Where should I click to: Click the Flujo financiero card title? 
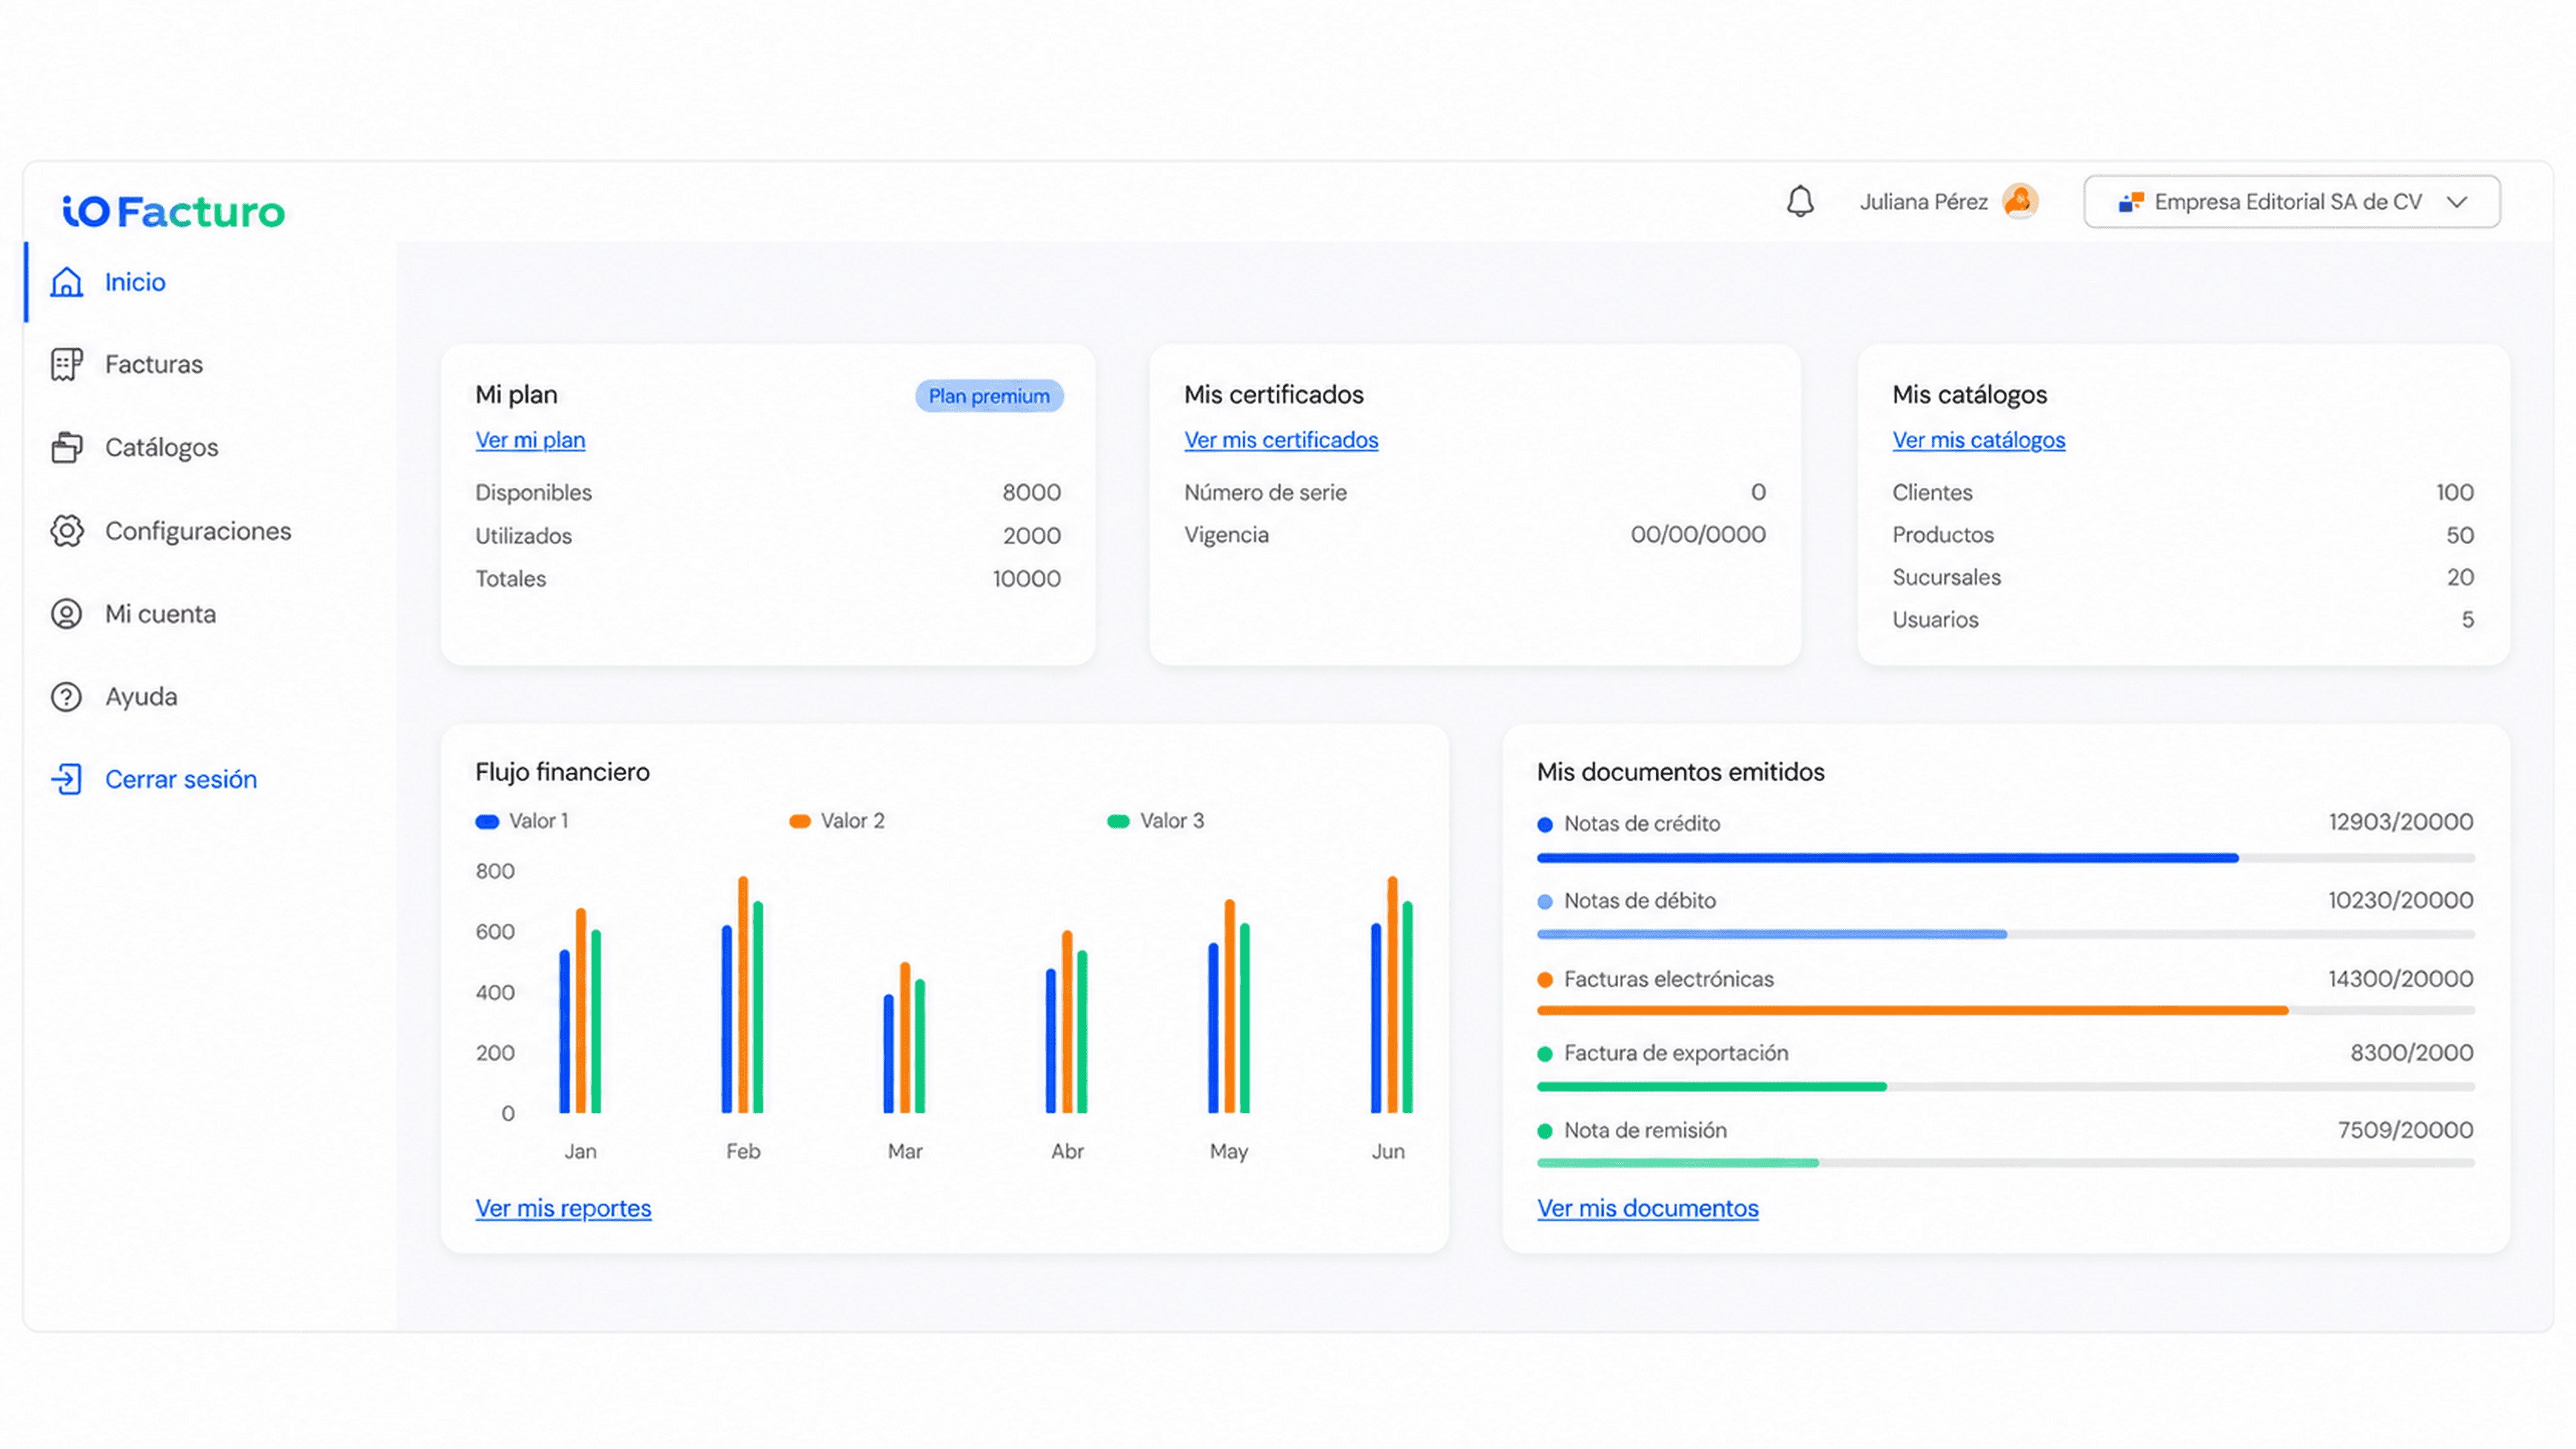(x=562, y=772)
